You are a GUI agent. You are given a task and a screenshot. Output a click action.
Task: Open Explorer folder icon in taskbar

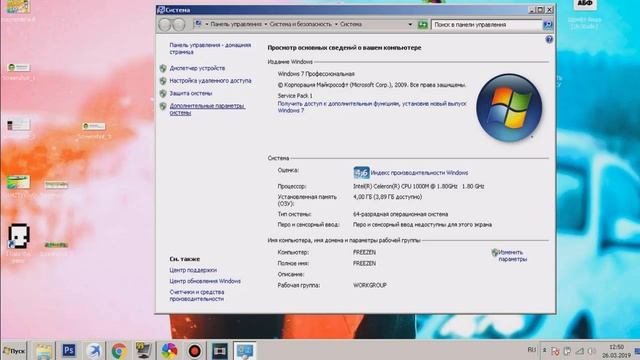(x=43, y=351)
